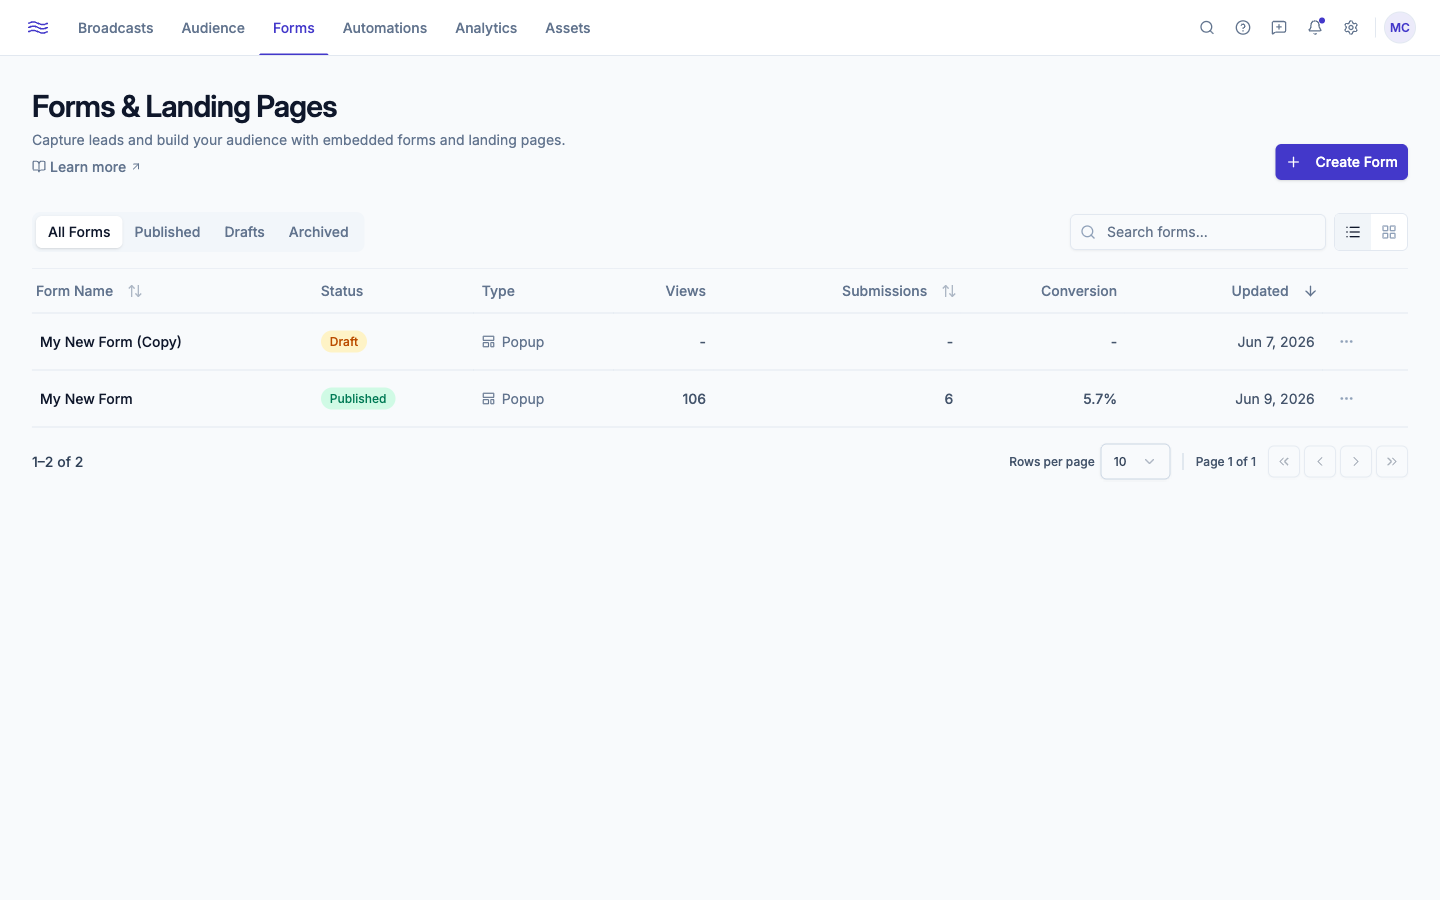Open actions menu for published My New Form
This screenshot has height=900, width=1440.
pyautogui.click(x=1347, y=399)
